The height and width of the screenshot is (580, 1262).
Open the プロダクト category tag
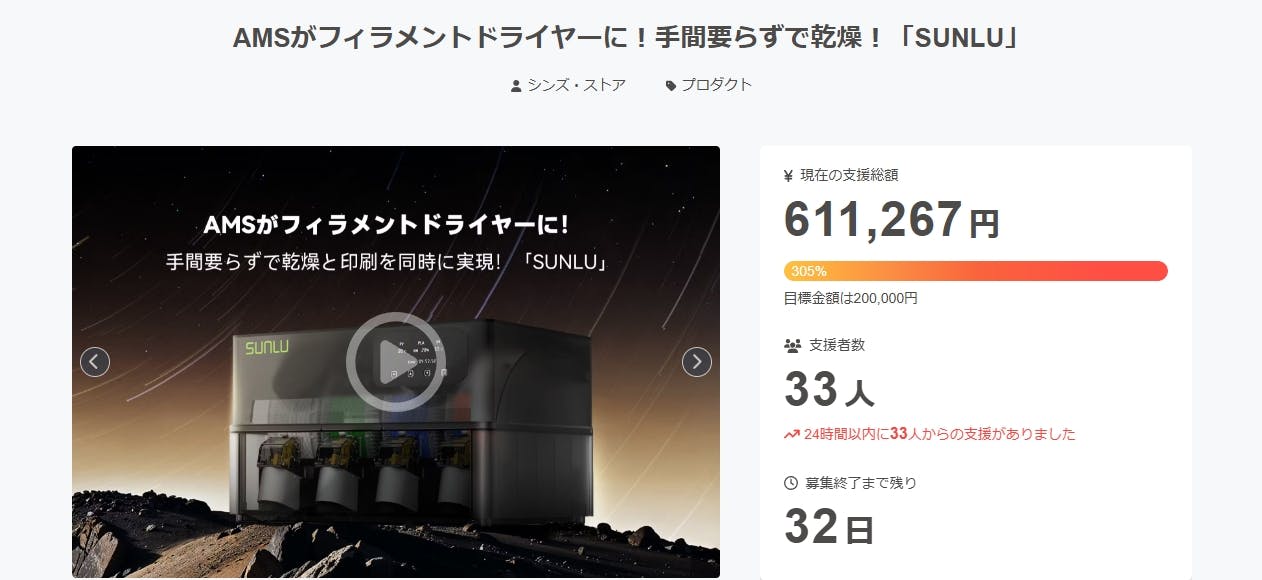(716, 85)
